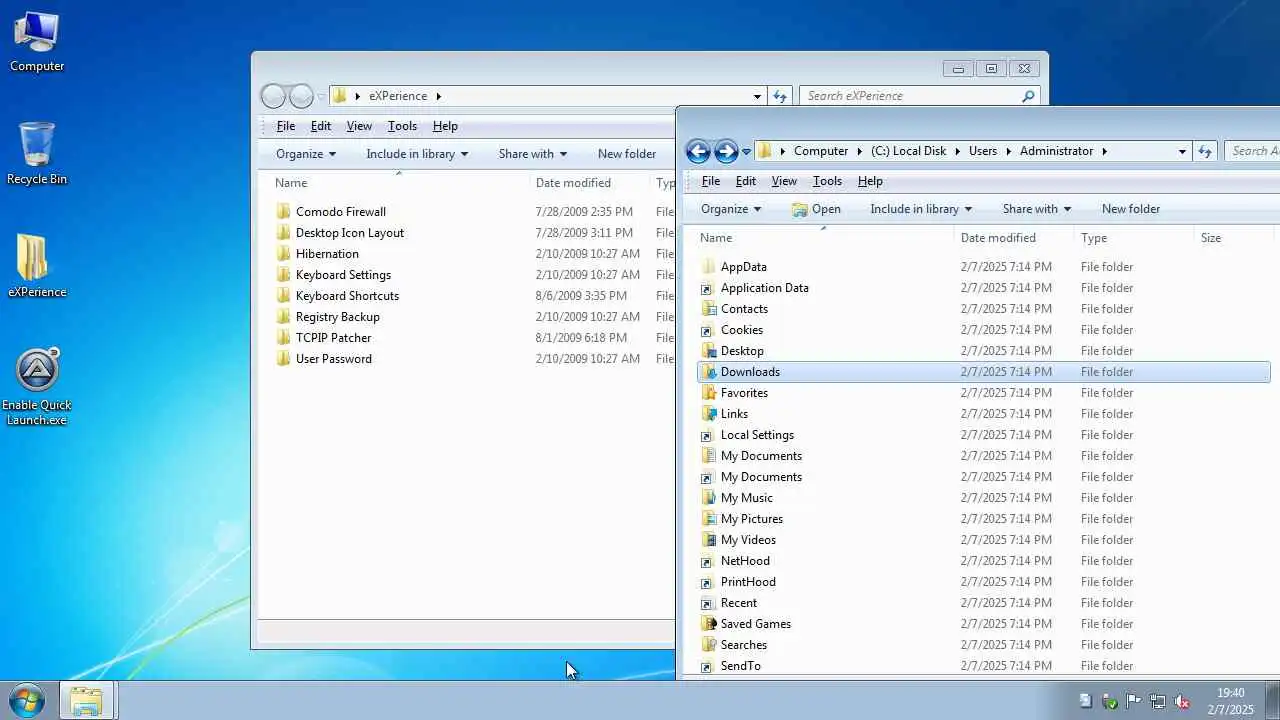The width and height of the screenshot is (1280, 720).
Task: Select Enable Quick Launch.exe desktop icon
Action: click(x=37, y=386)
